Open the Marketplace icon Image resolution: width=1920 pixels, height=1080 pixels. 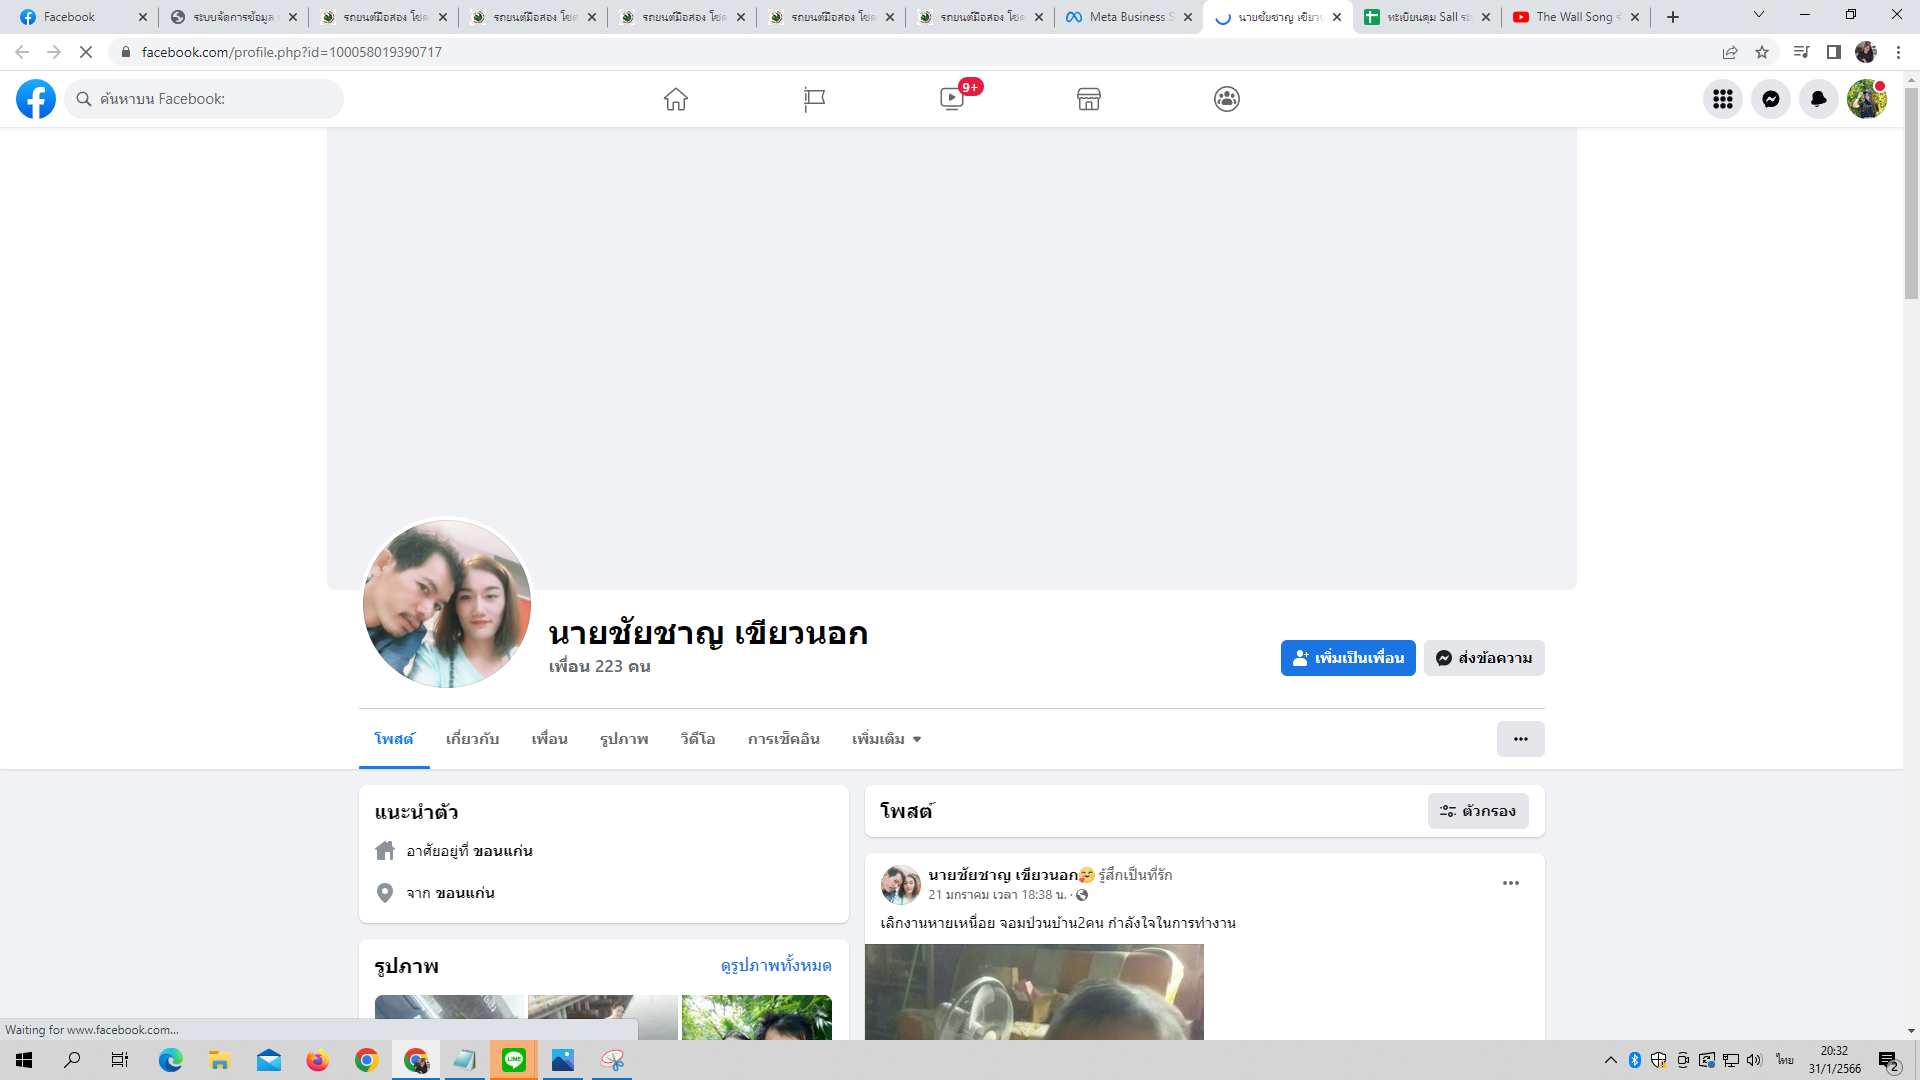[x=1089, y=99]
